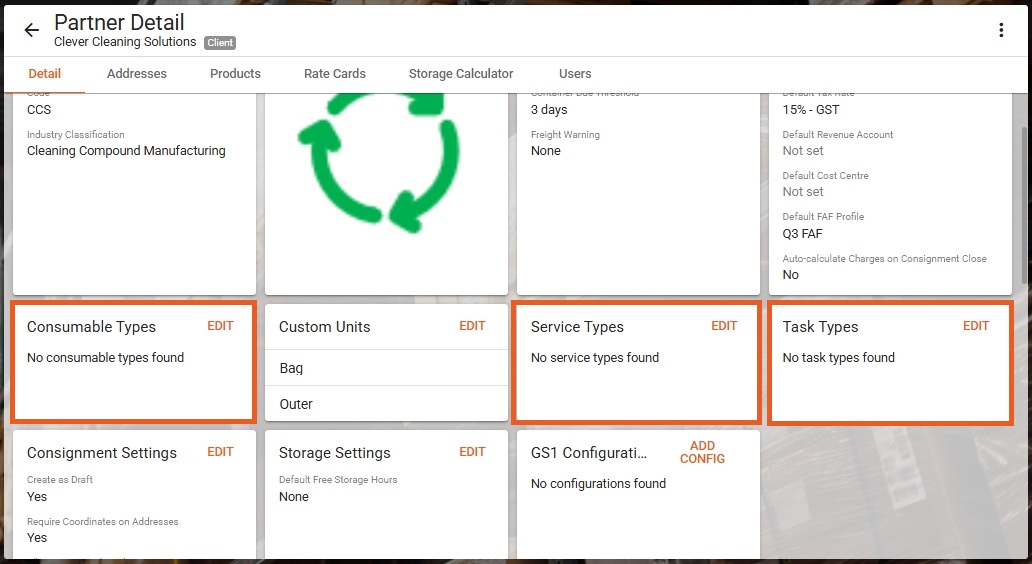Click the 3 days threshold value

[x=549, y=110]
